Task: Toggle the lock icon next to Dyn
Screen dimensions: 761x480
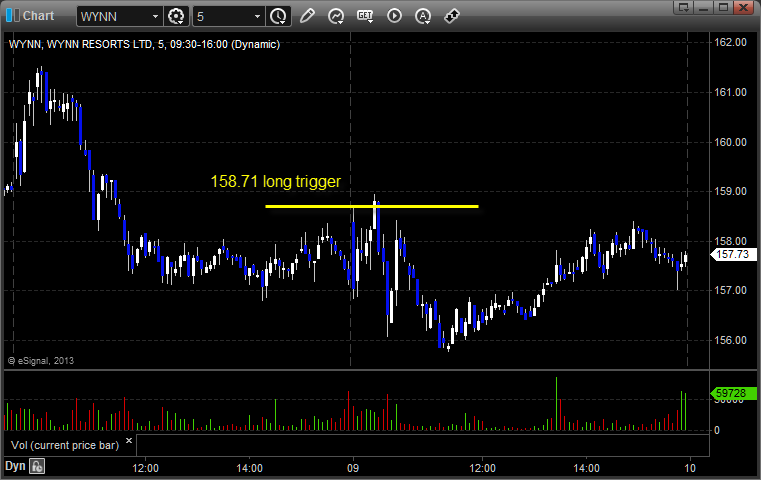Action: [x=37, y=466]
